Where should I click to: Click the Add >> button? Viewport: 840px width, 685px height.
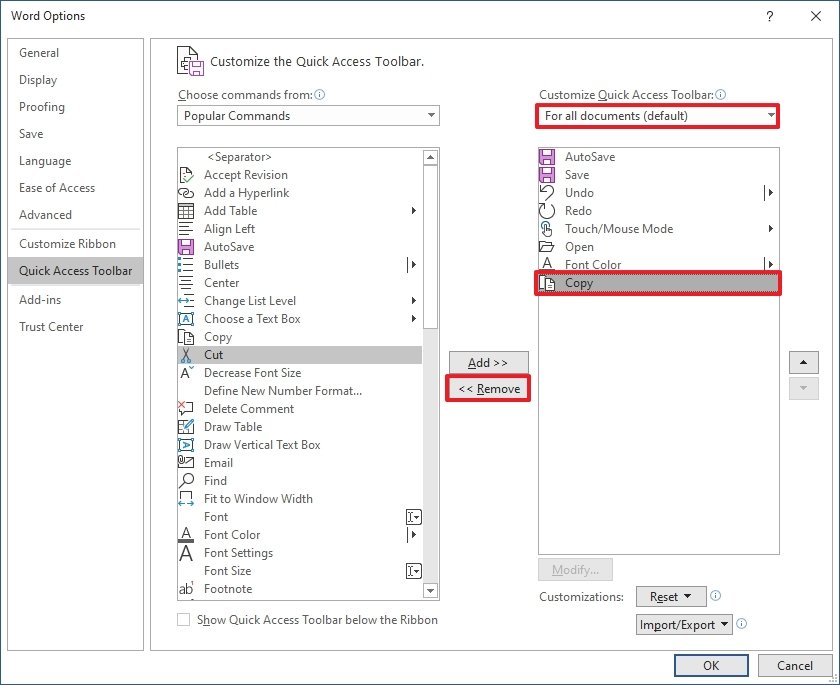tap(489, 363)
